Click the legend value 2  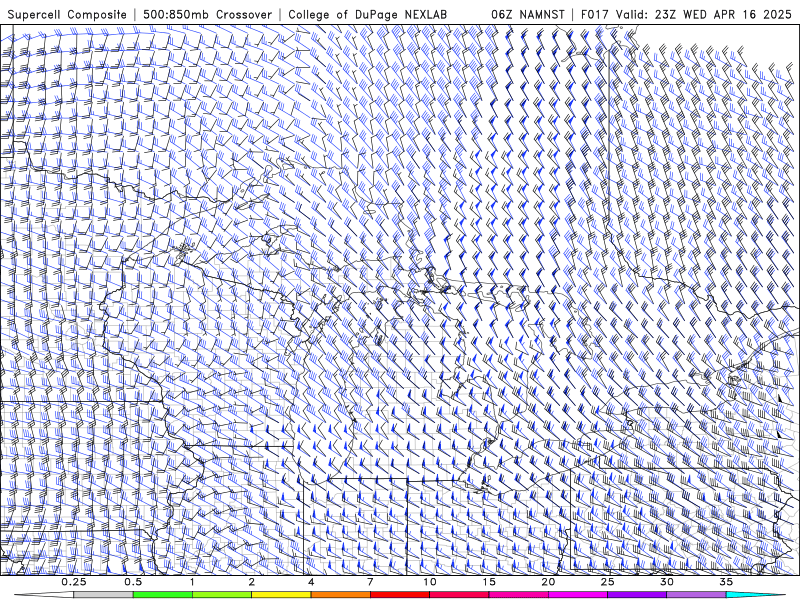252,582
